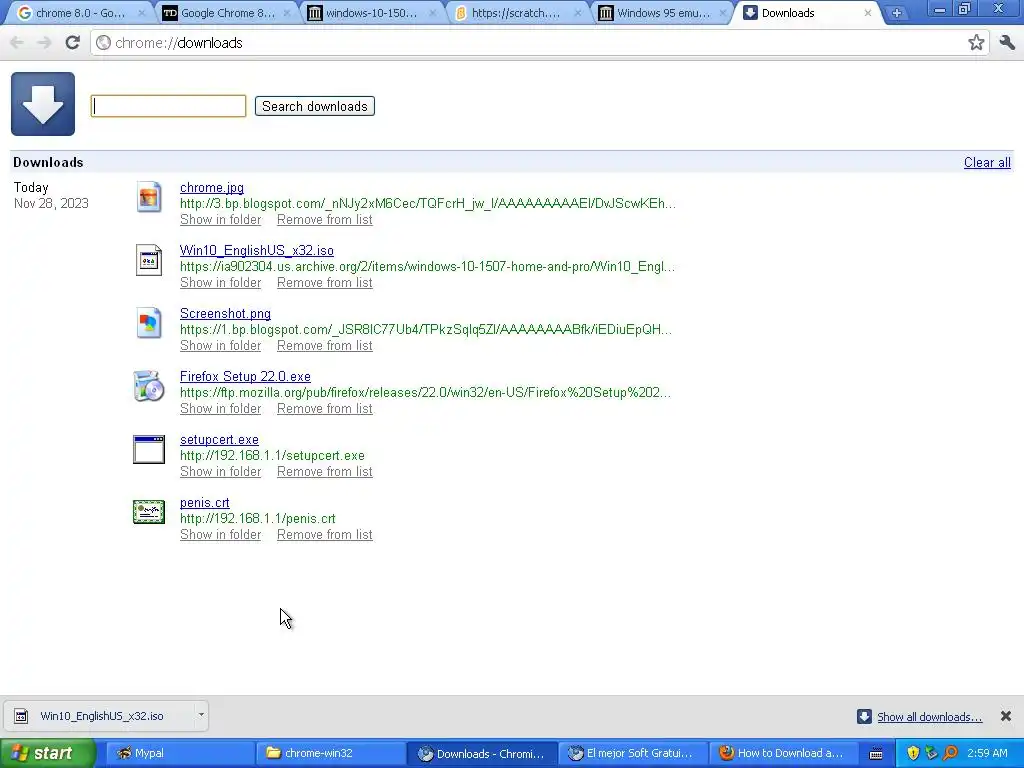Switch to the Windows 95 emu tab
This screenshot has width=1024, height=768.
click(x=661, y=13)
